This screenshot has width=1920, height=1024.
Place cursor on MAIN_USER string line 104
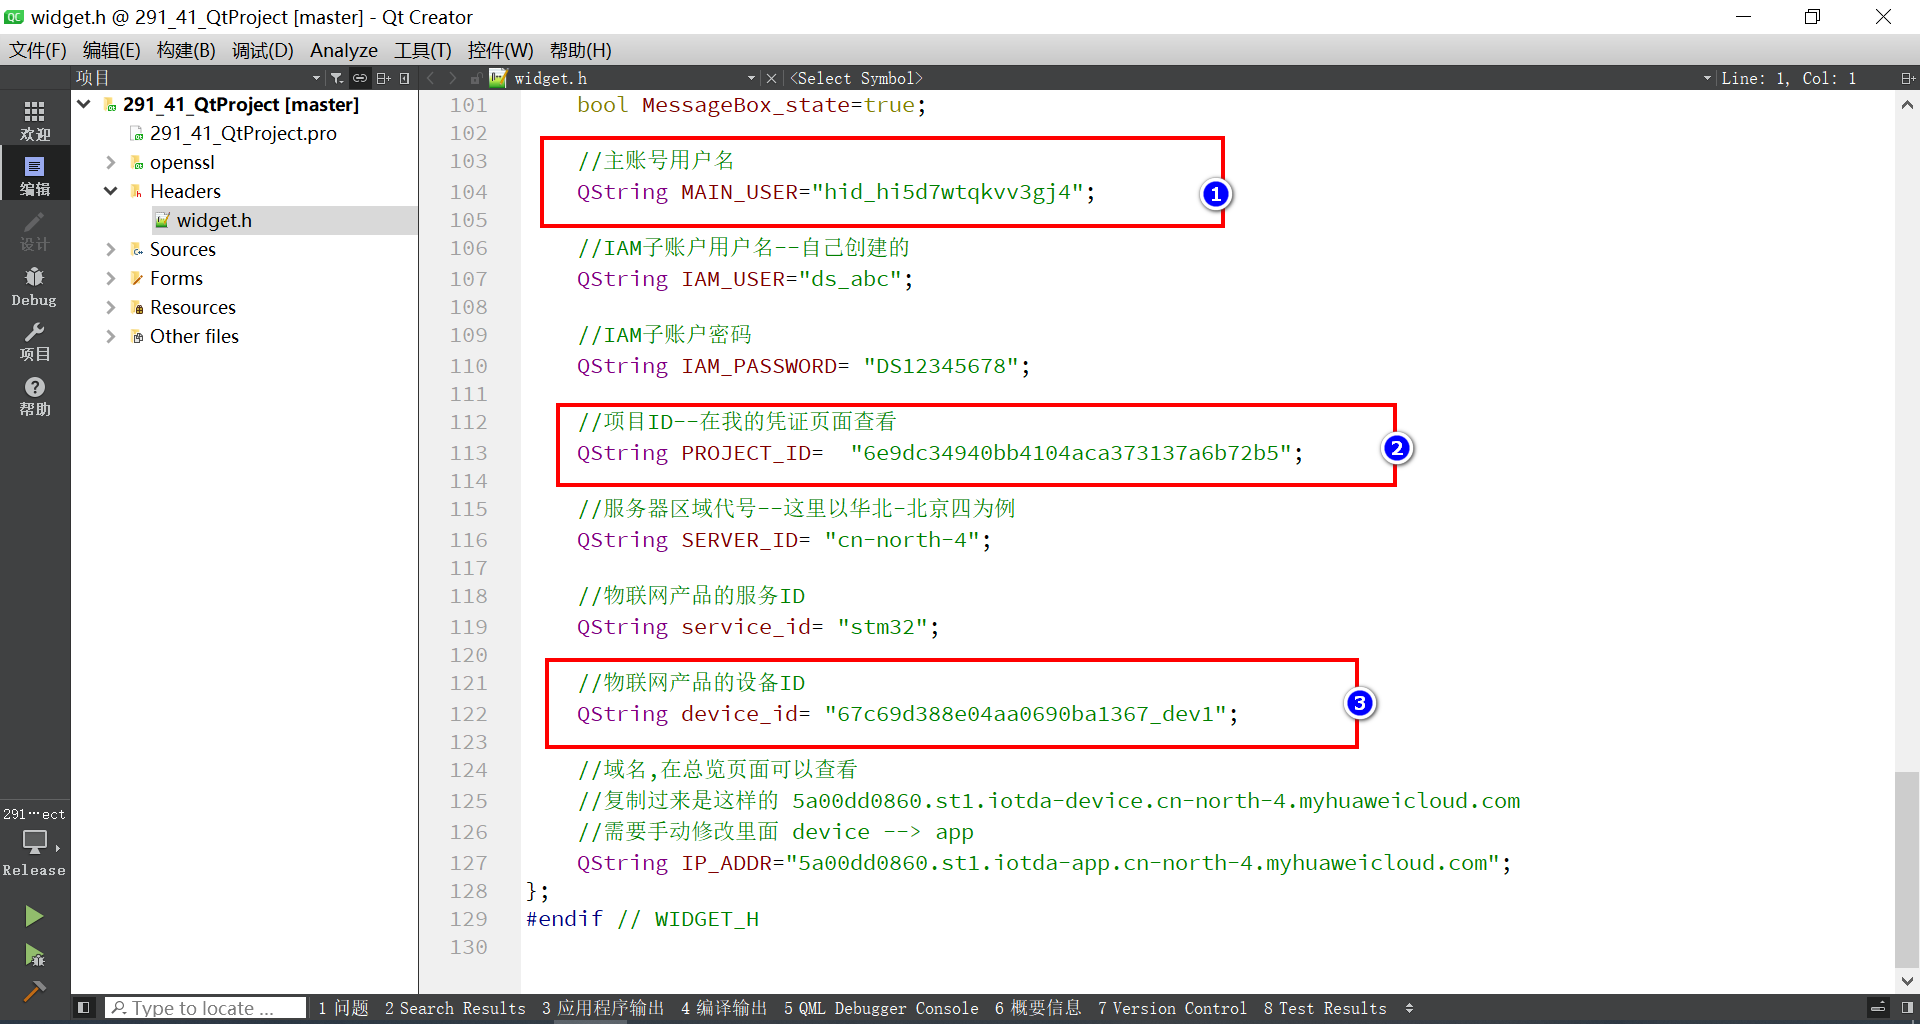coord(836,192)
